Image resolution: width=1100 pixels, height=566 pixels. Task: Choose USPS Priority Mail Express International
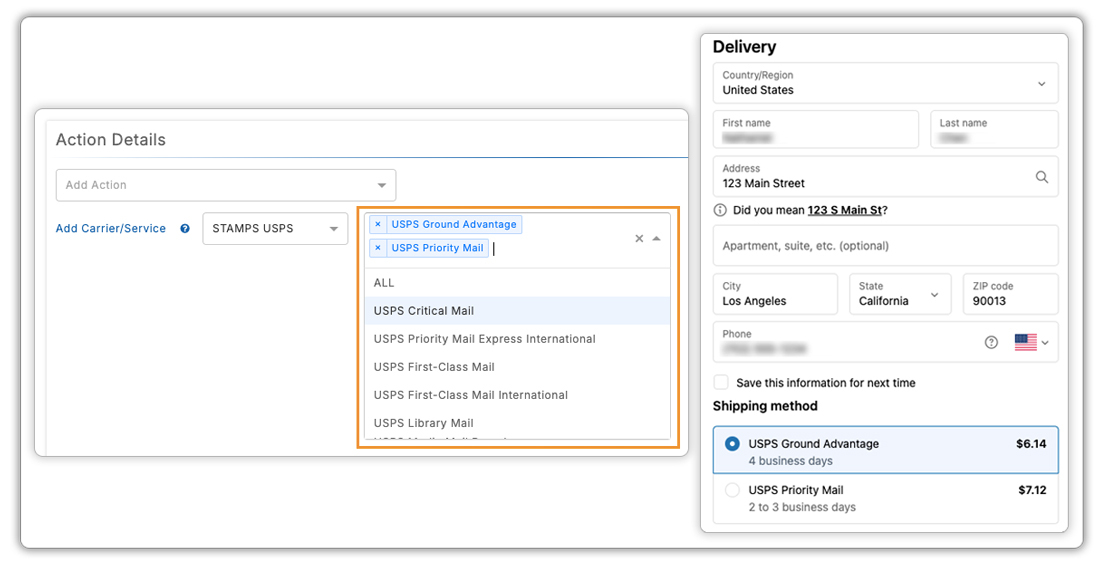pos(517,339)
